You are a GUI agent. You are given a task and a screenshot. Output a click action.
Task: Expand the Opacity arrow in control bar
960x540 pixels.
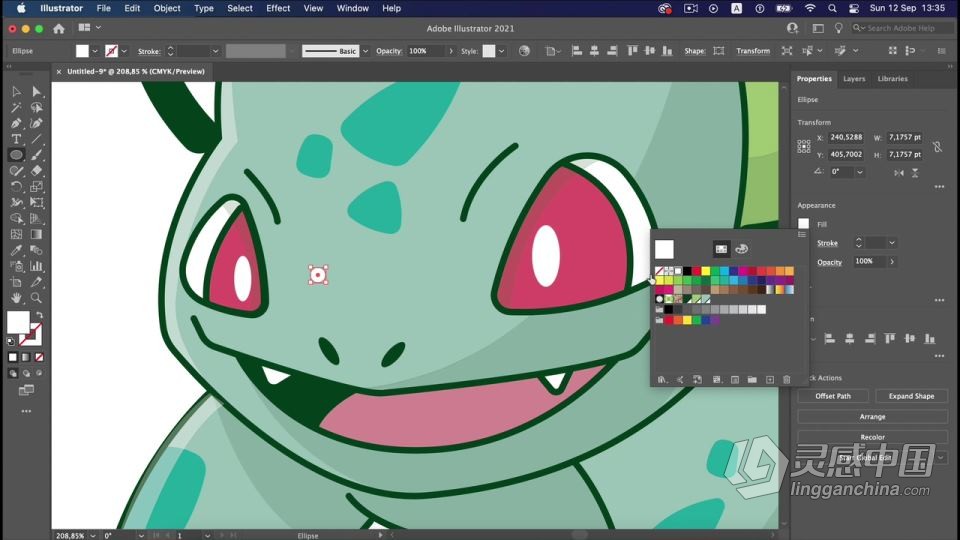point(451,51)
